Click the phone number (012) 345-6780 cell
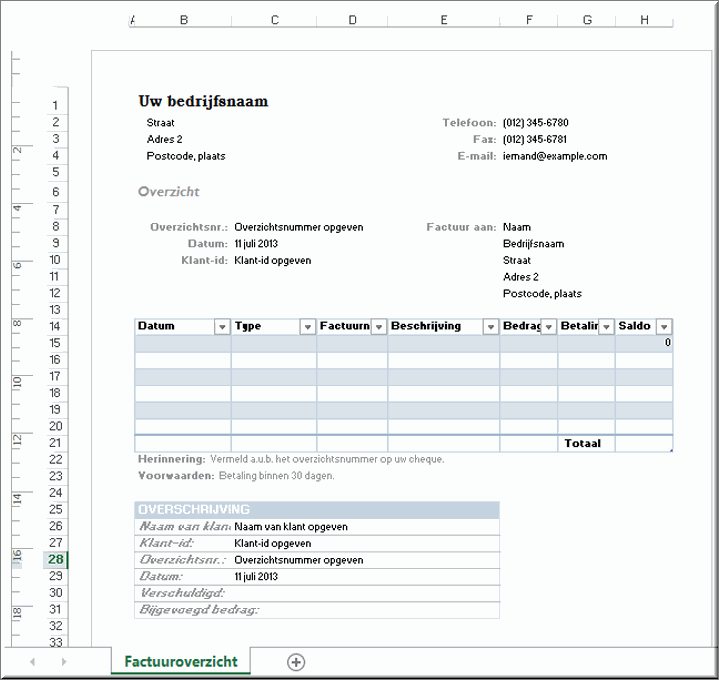The height and width of the screenshot is (680, 719). coord(535,123)
